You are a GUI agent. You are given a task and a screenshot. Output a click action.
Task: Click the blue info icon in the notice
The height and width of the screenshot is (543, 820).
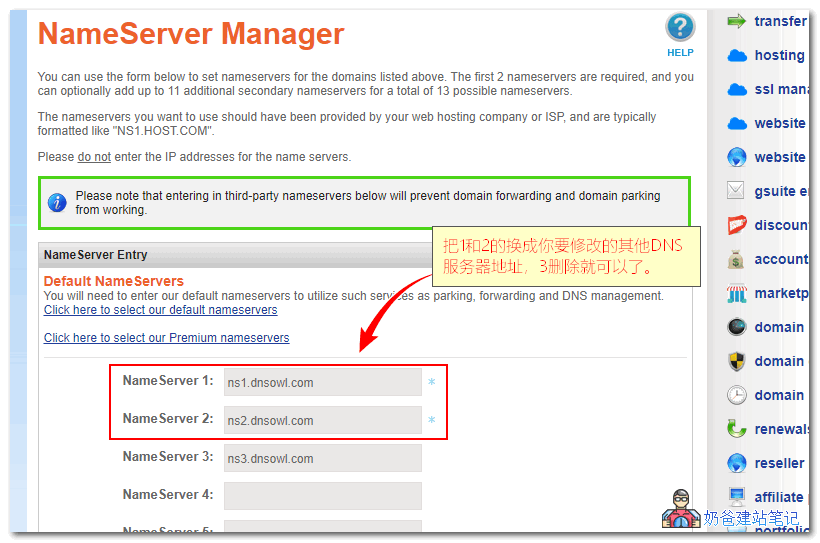tap(57, 203)
